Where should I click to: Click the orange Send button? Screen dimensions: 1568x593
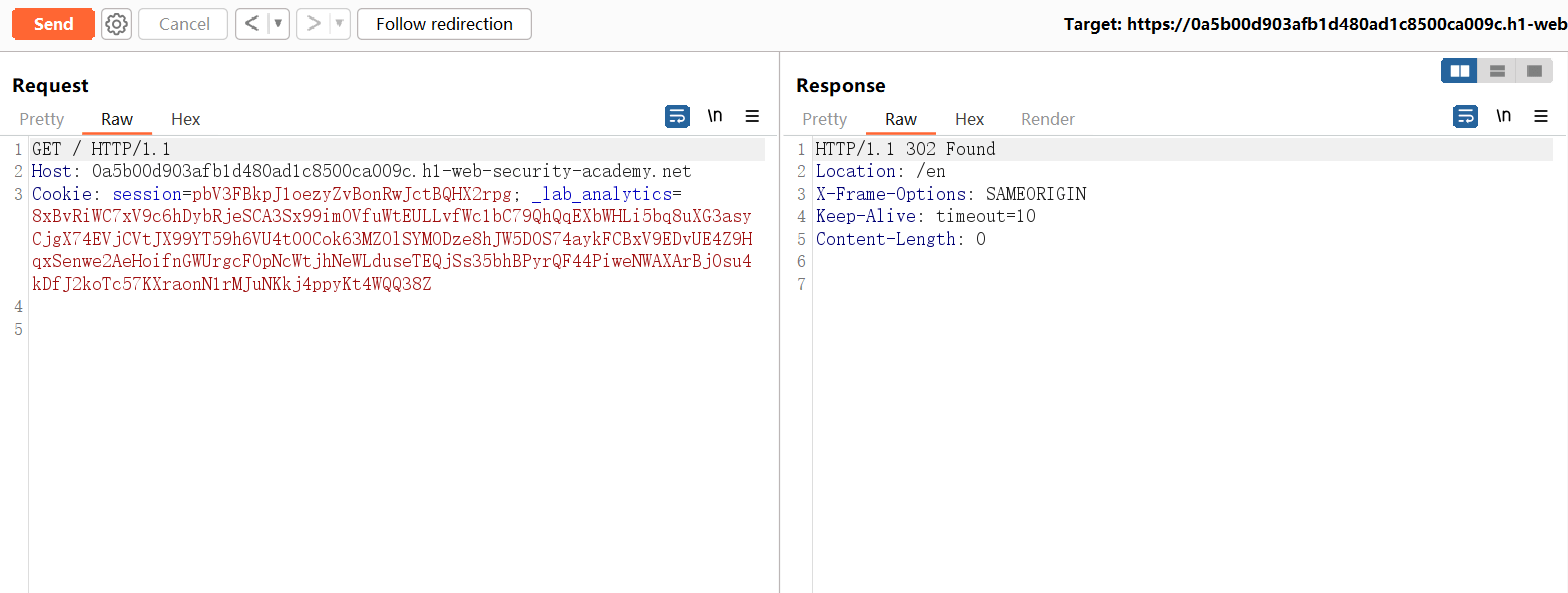pos(53,24)
